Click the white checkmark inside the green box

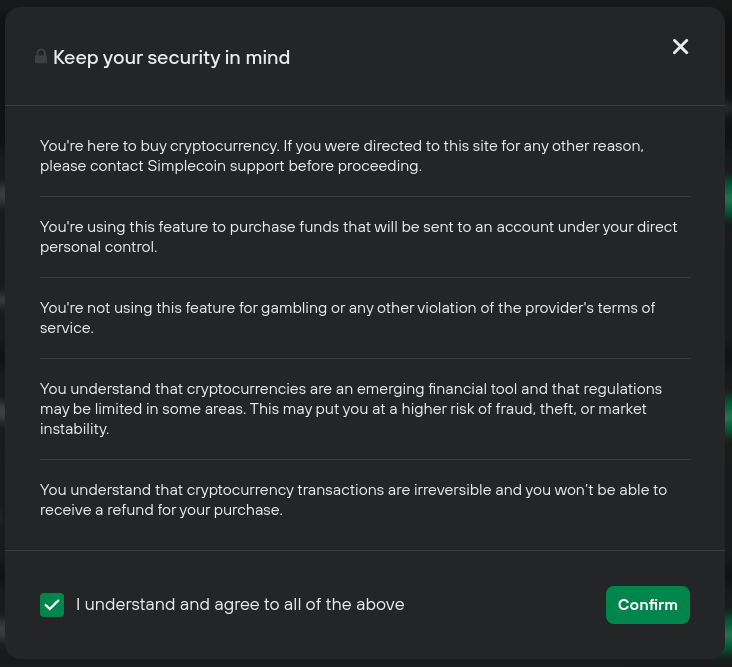click(x=52, y=605)
